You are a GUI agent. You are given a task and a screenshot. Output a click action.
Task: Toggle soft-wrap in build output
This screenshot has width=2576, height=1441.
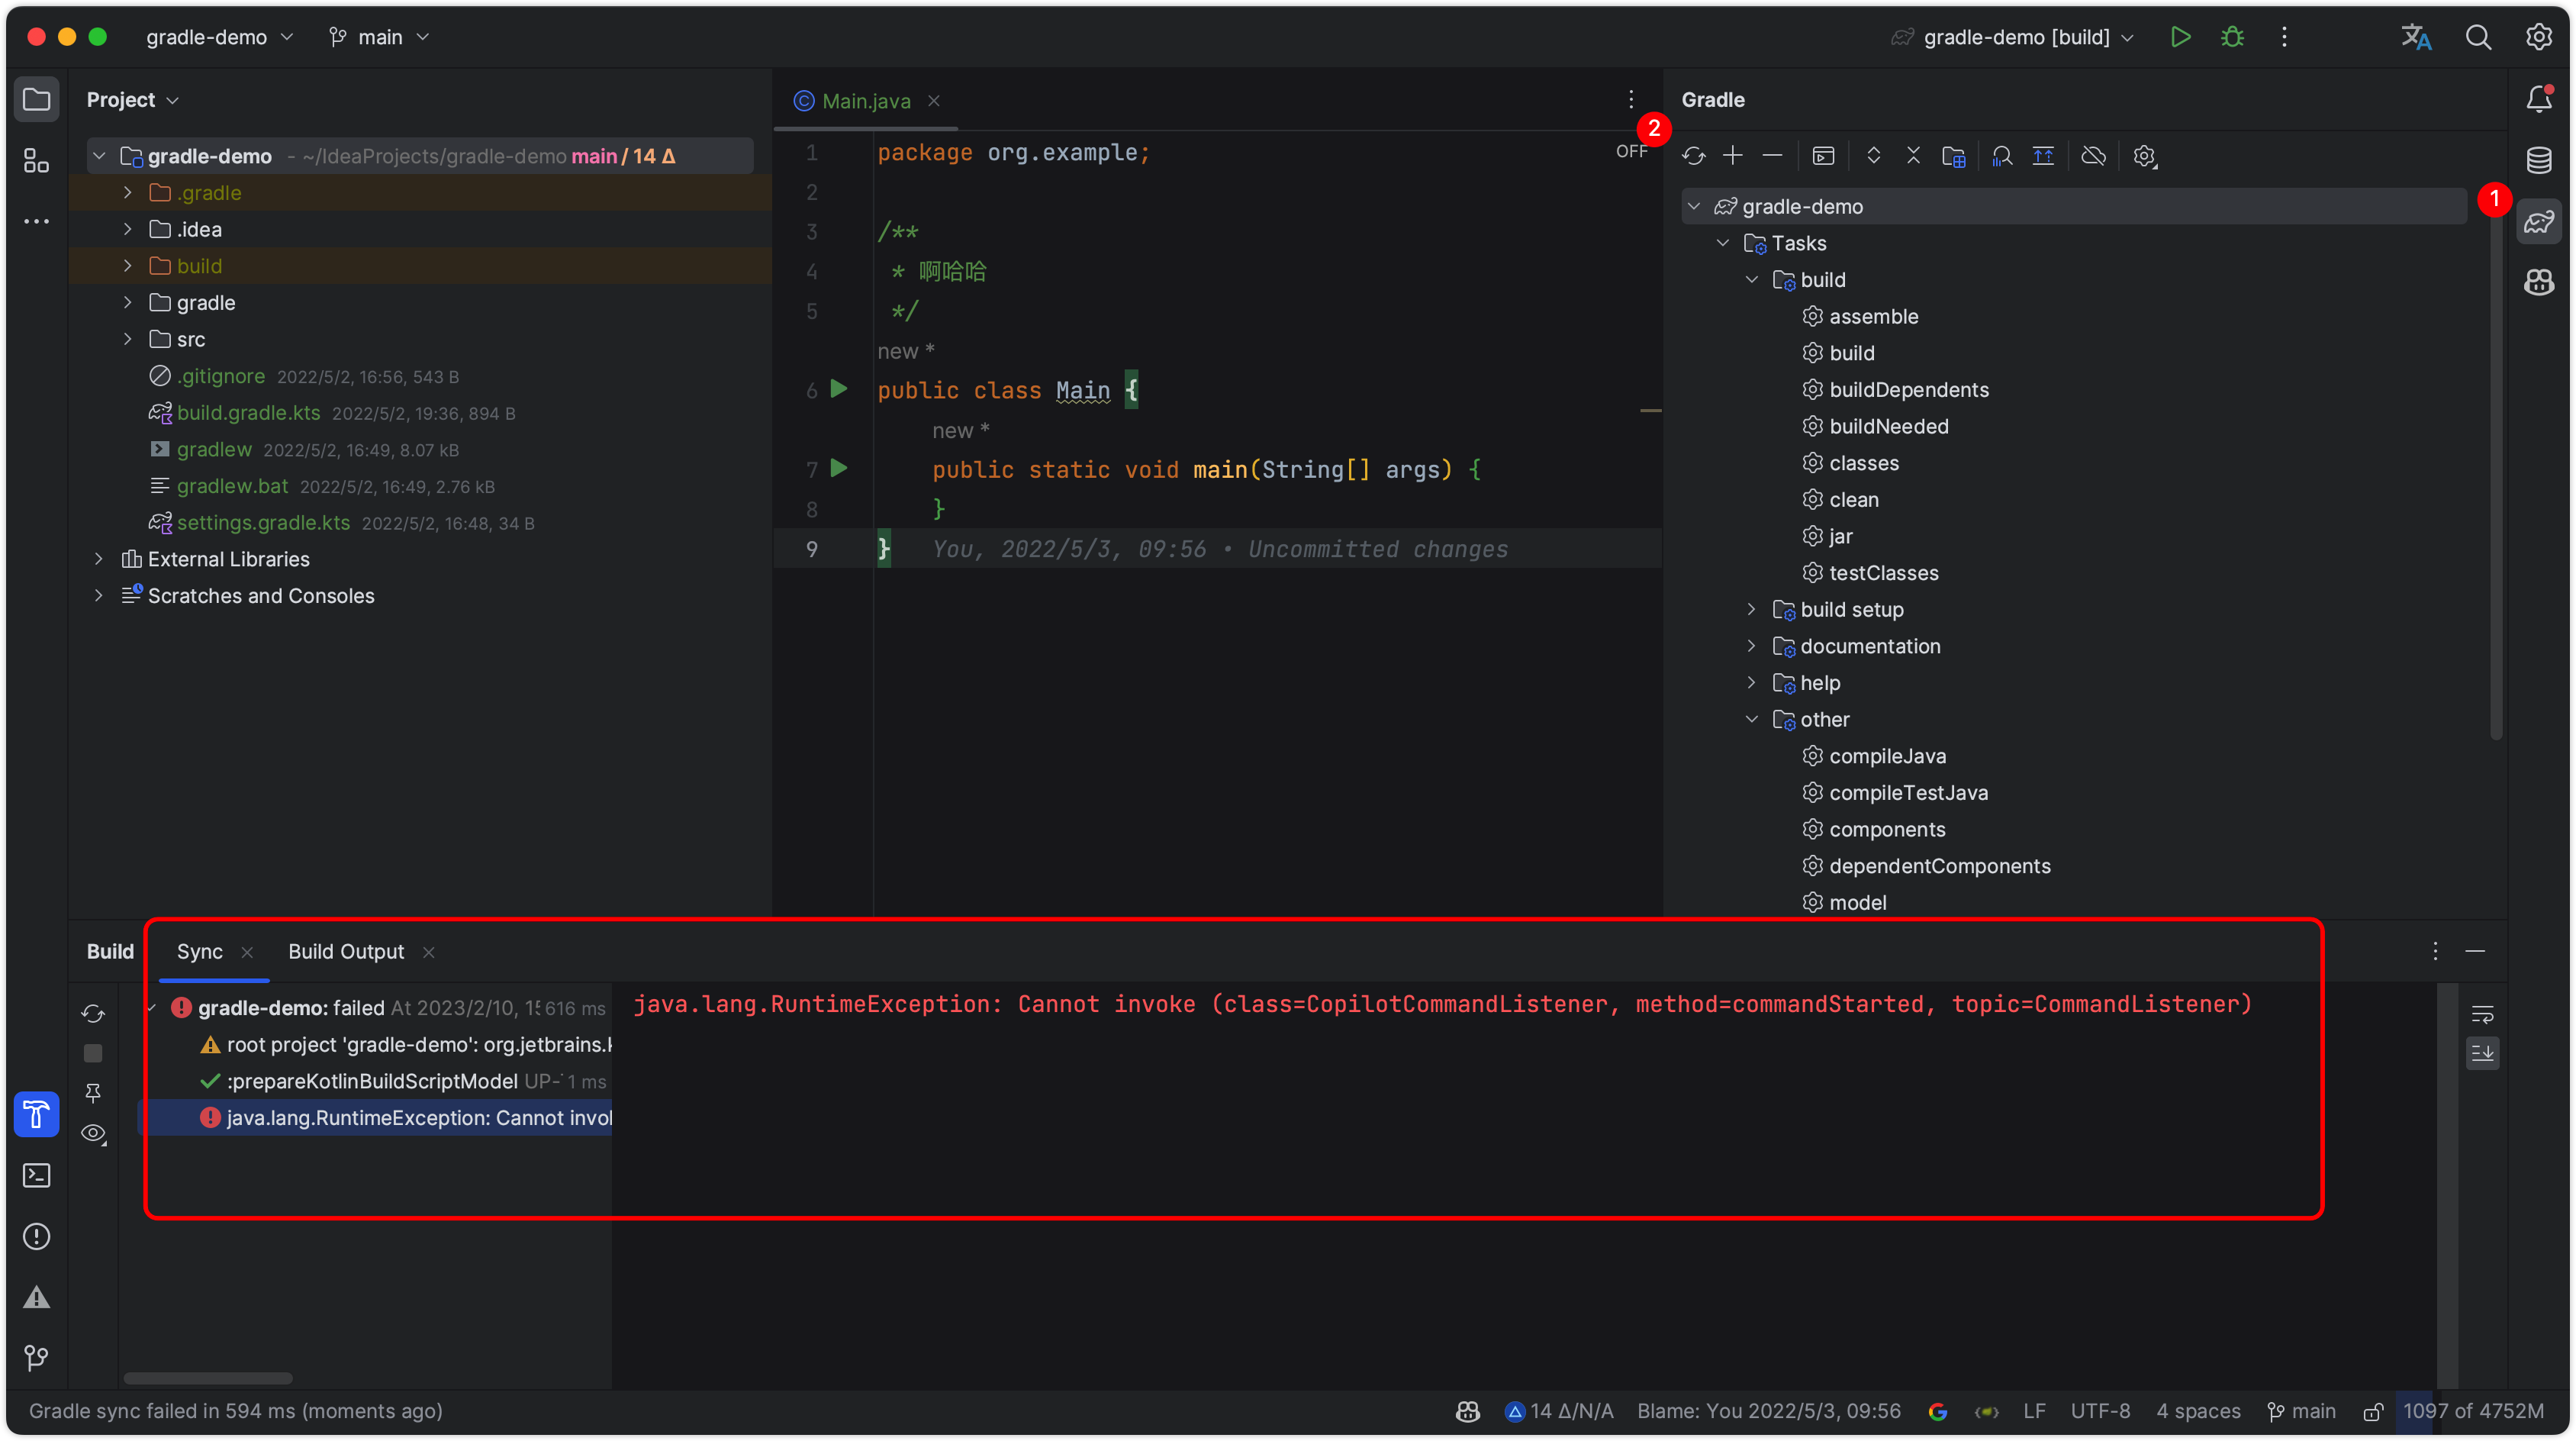tap(2482, 1014)
